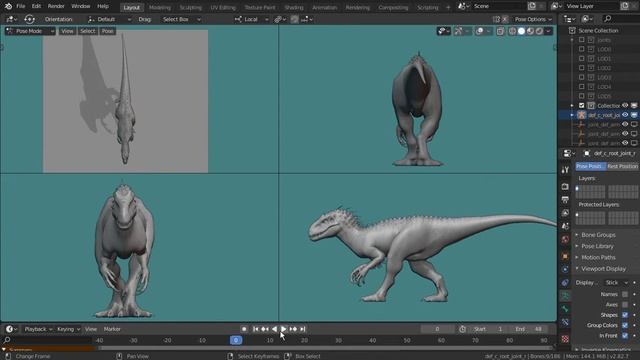Play the animation forward

point(284,329)
